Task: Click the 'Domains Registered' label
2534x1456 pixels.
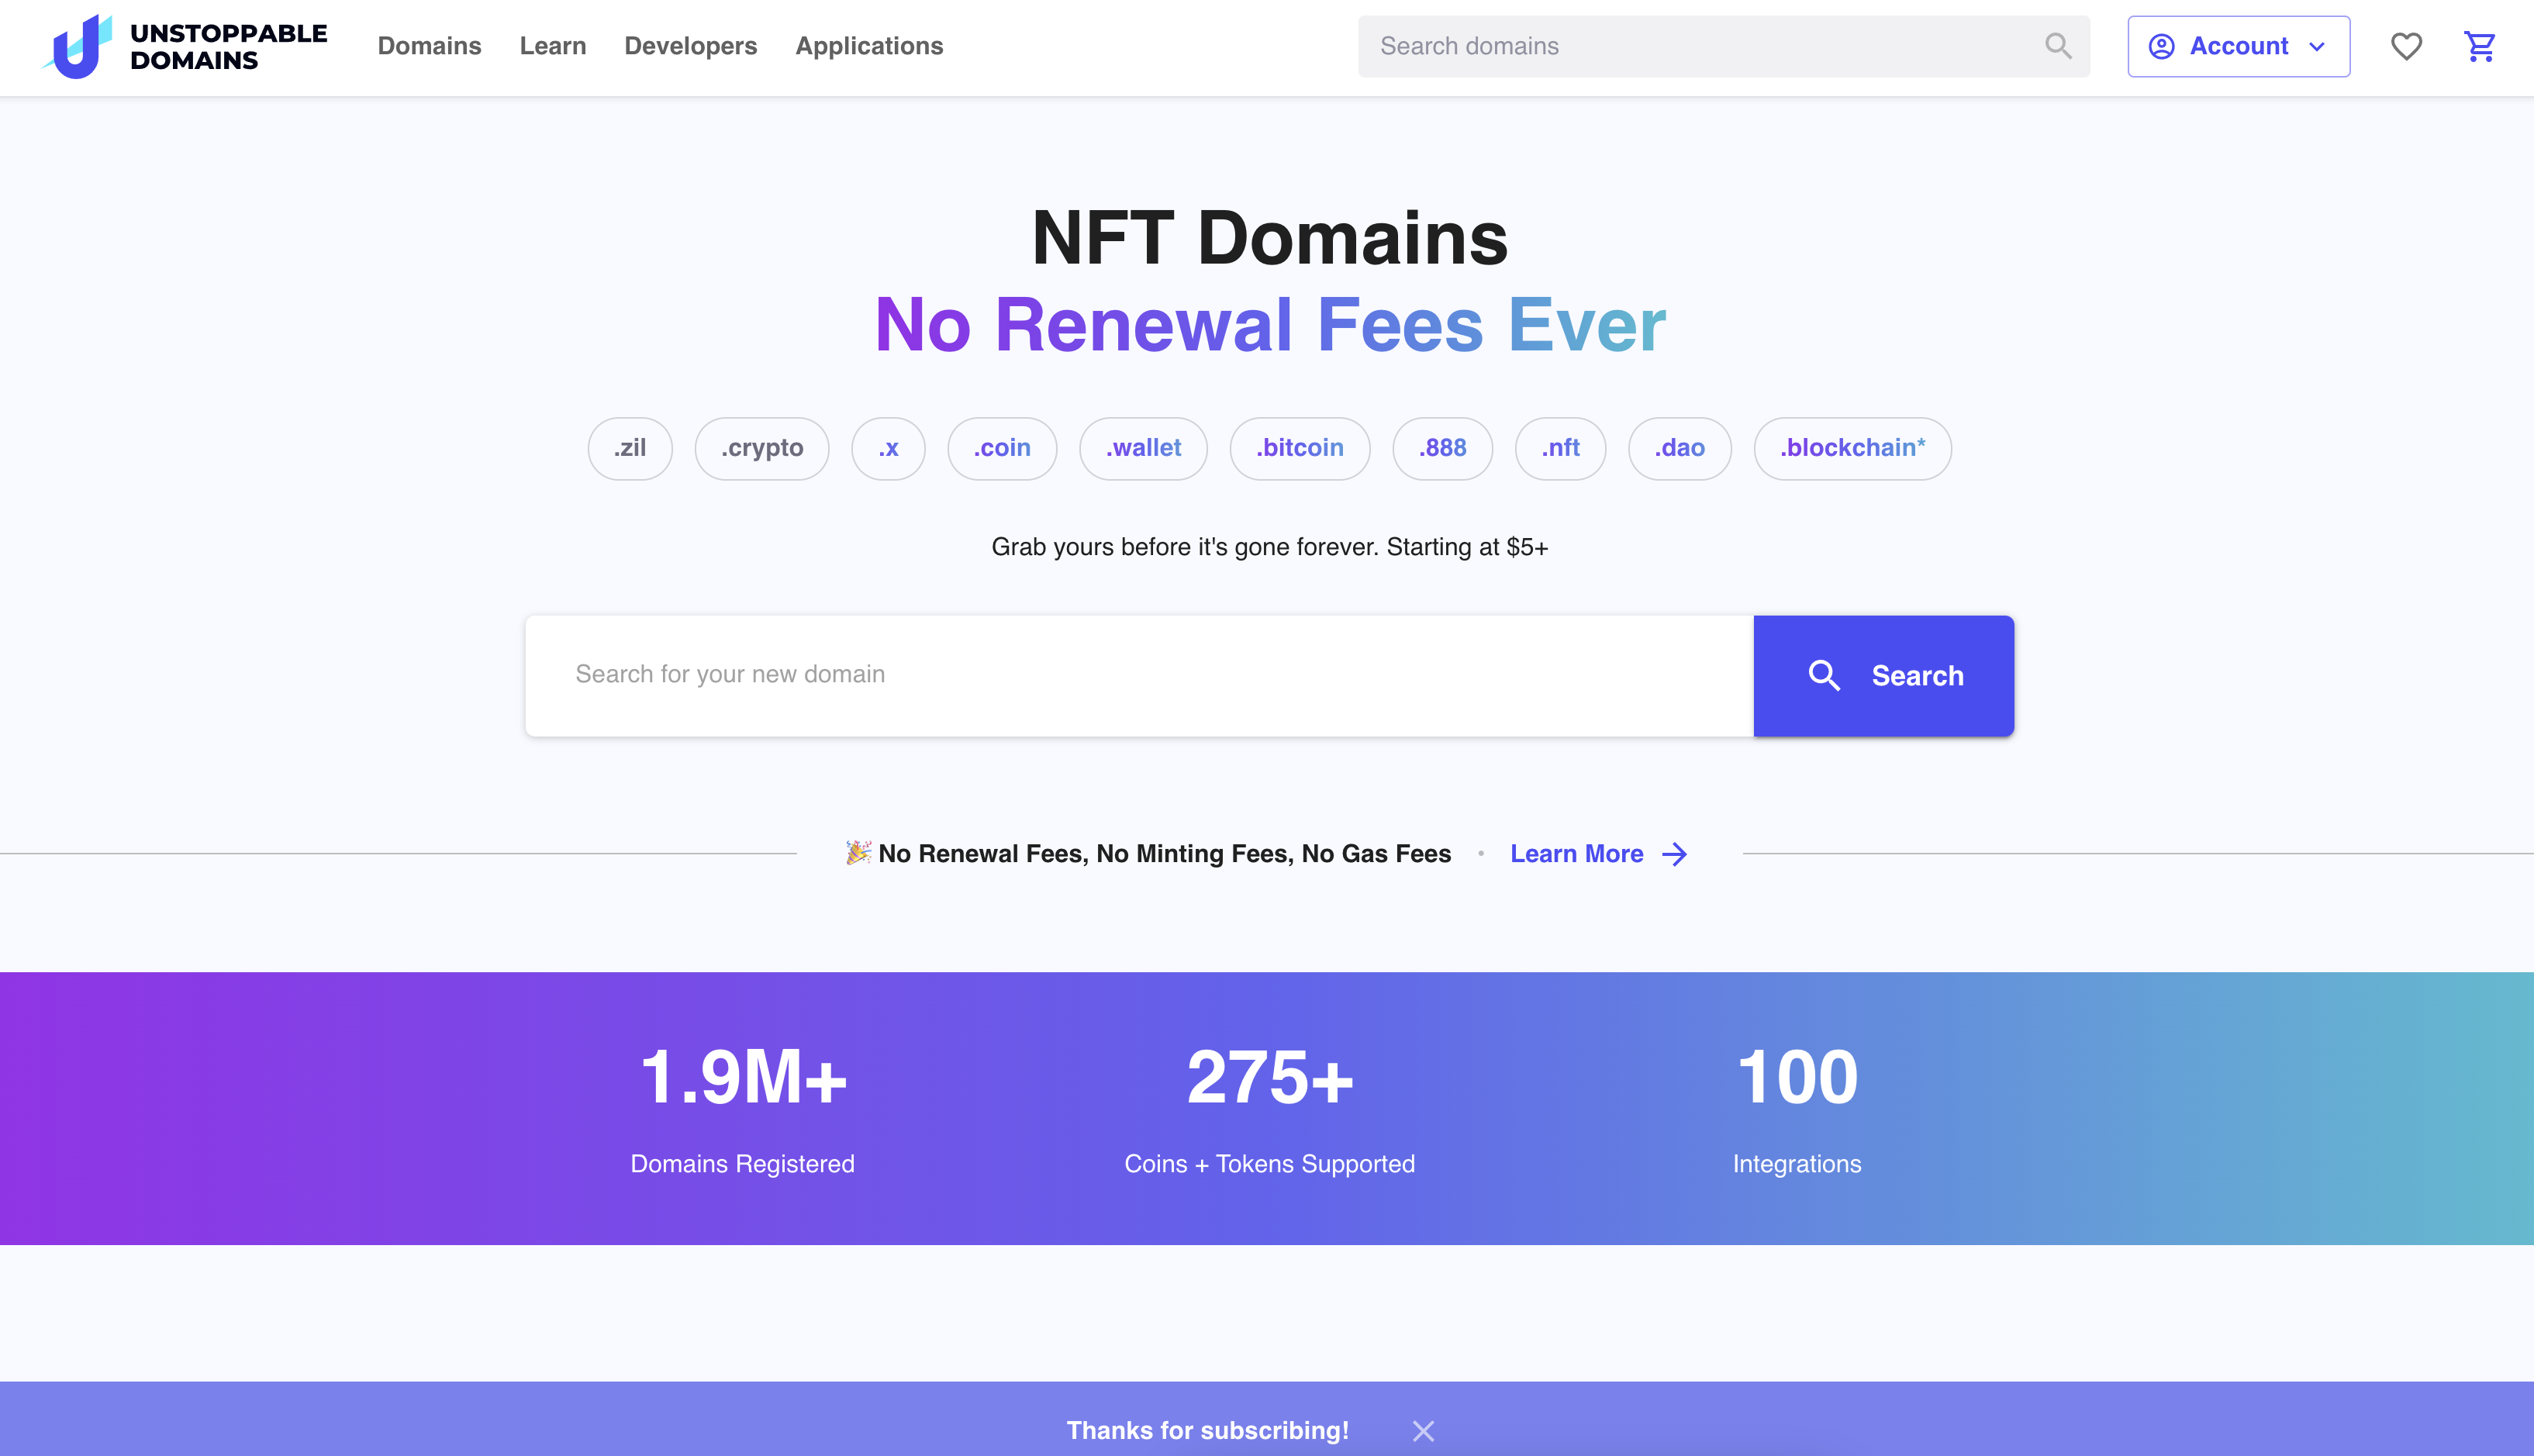Action: tap(742, 1164)
